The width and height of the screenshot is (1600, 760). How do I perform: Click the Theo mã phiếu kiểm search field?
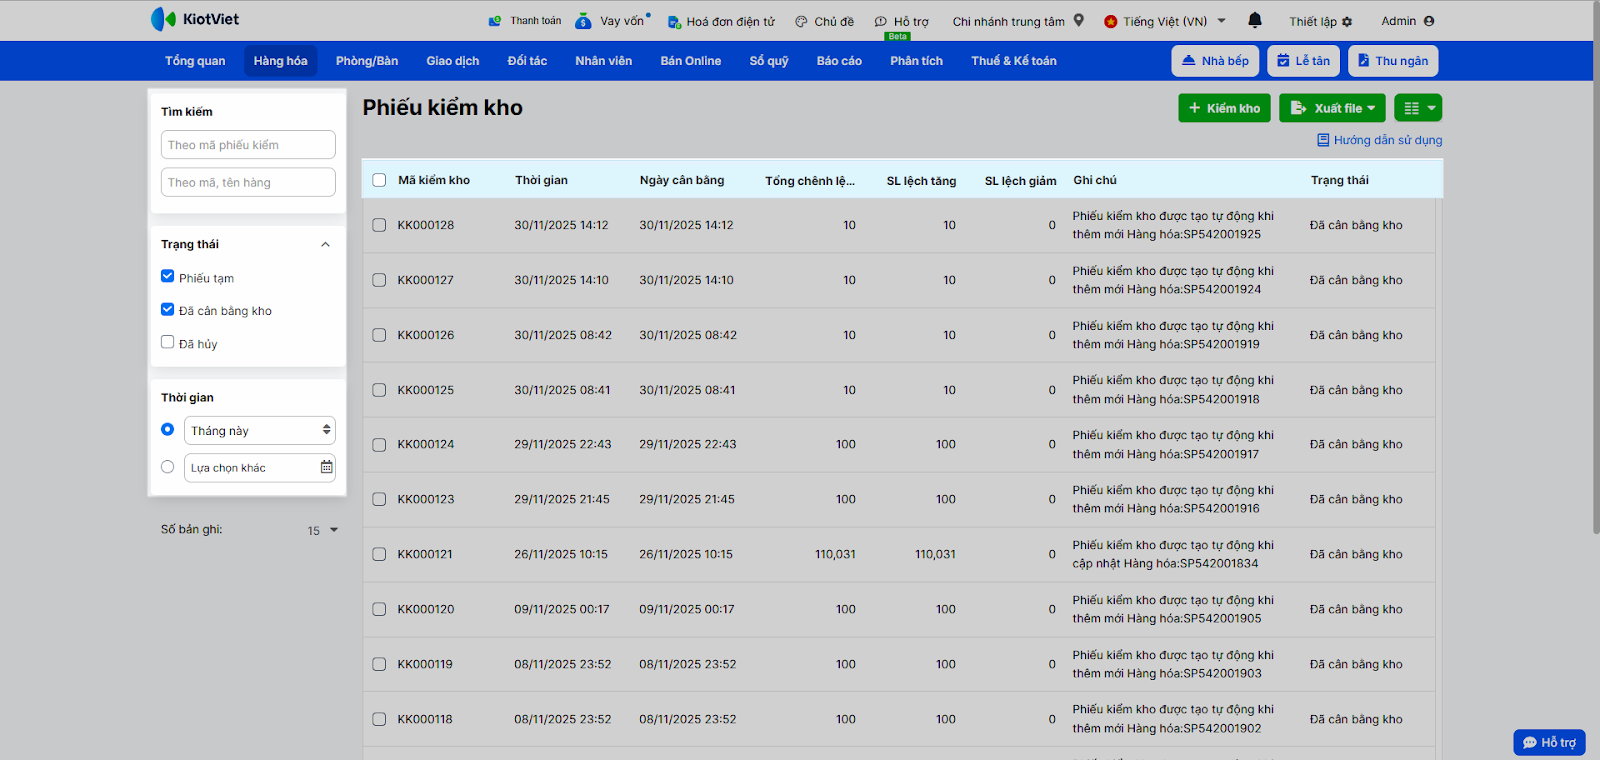click(248, 145)
